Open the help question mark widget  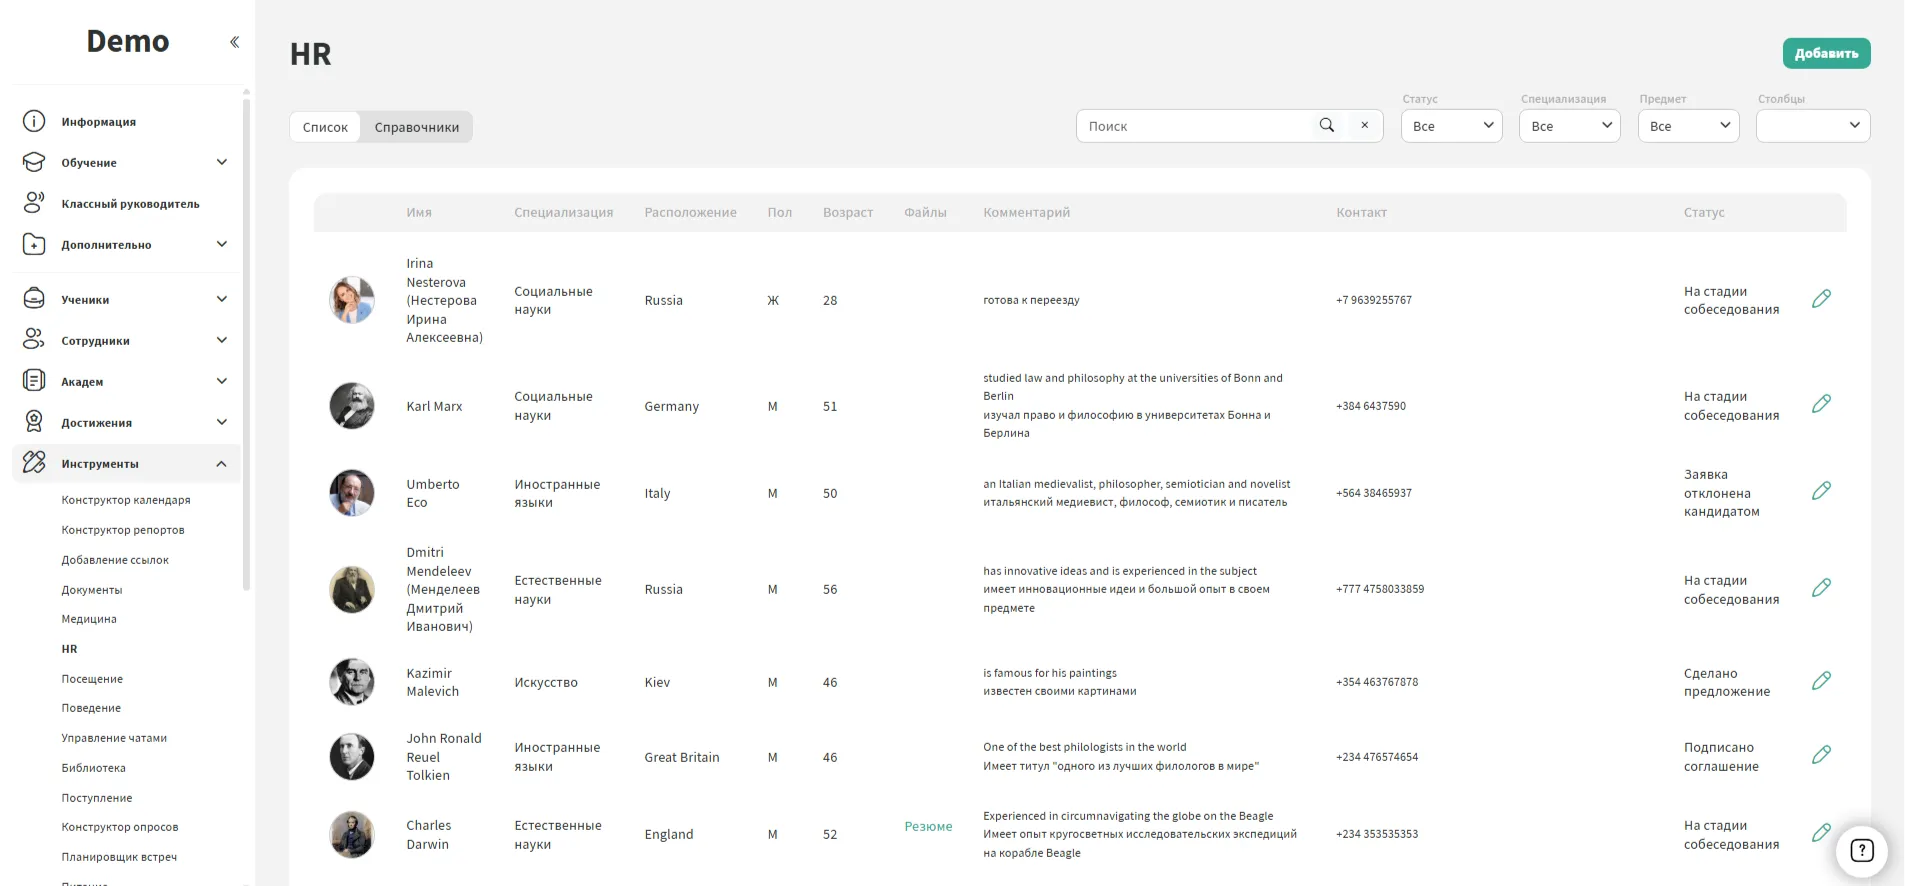pos(1861,850)
